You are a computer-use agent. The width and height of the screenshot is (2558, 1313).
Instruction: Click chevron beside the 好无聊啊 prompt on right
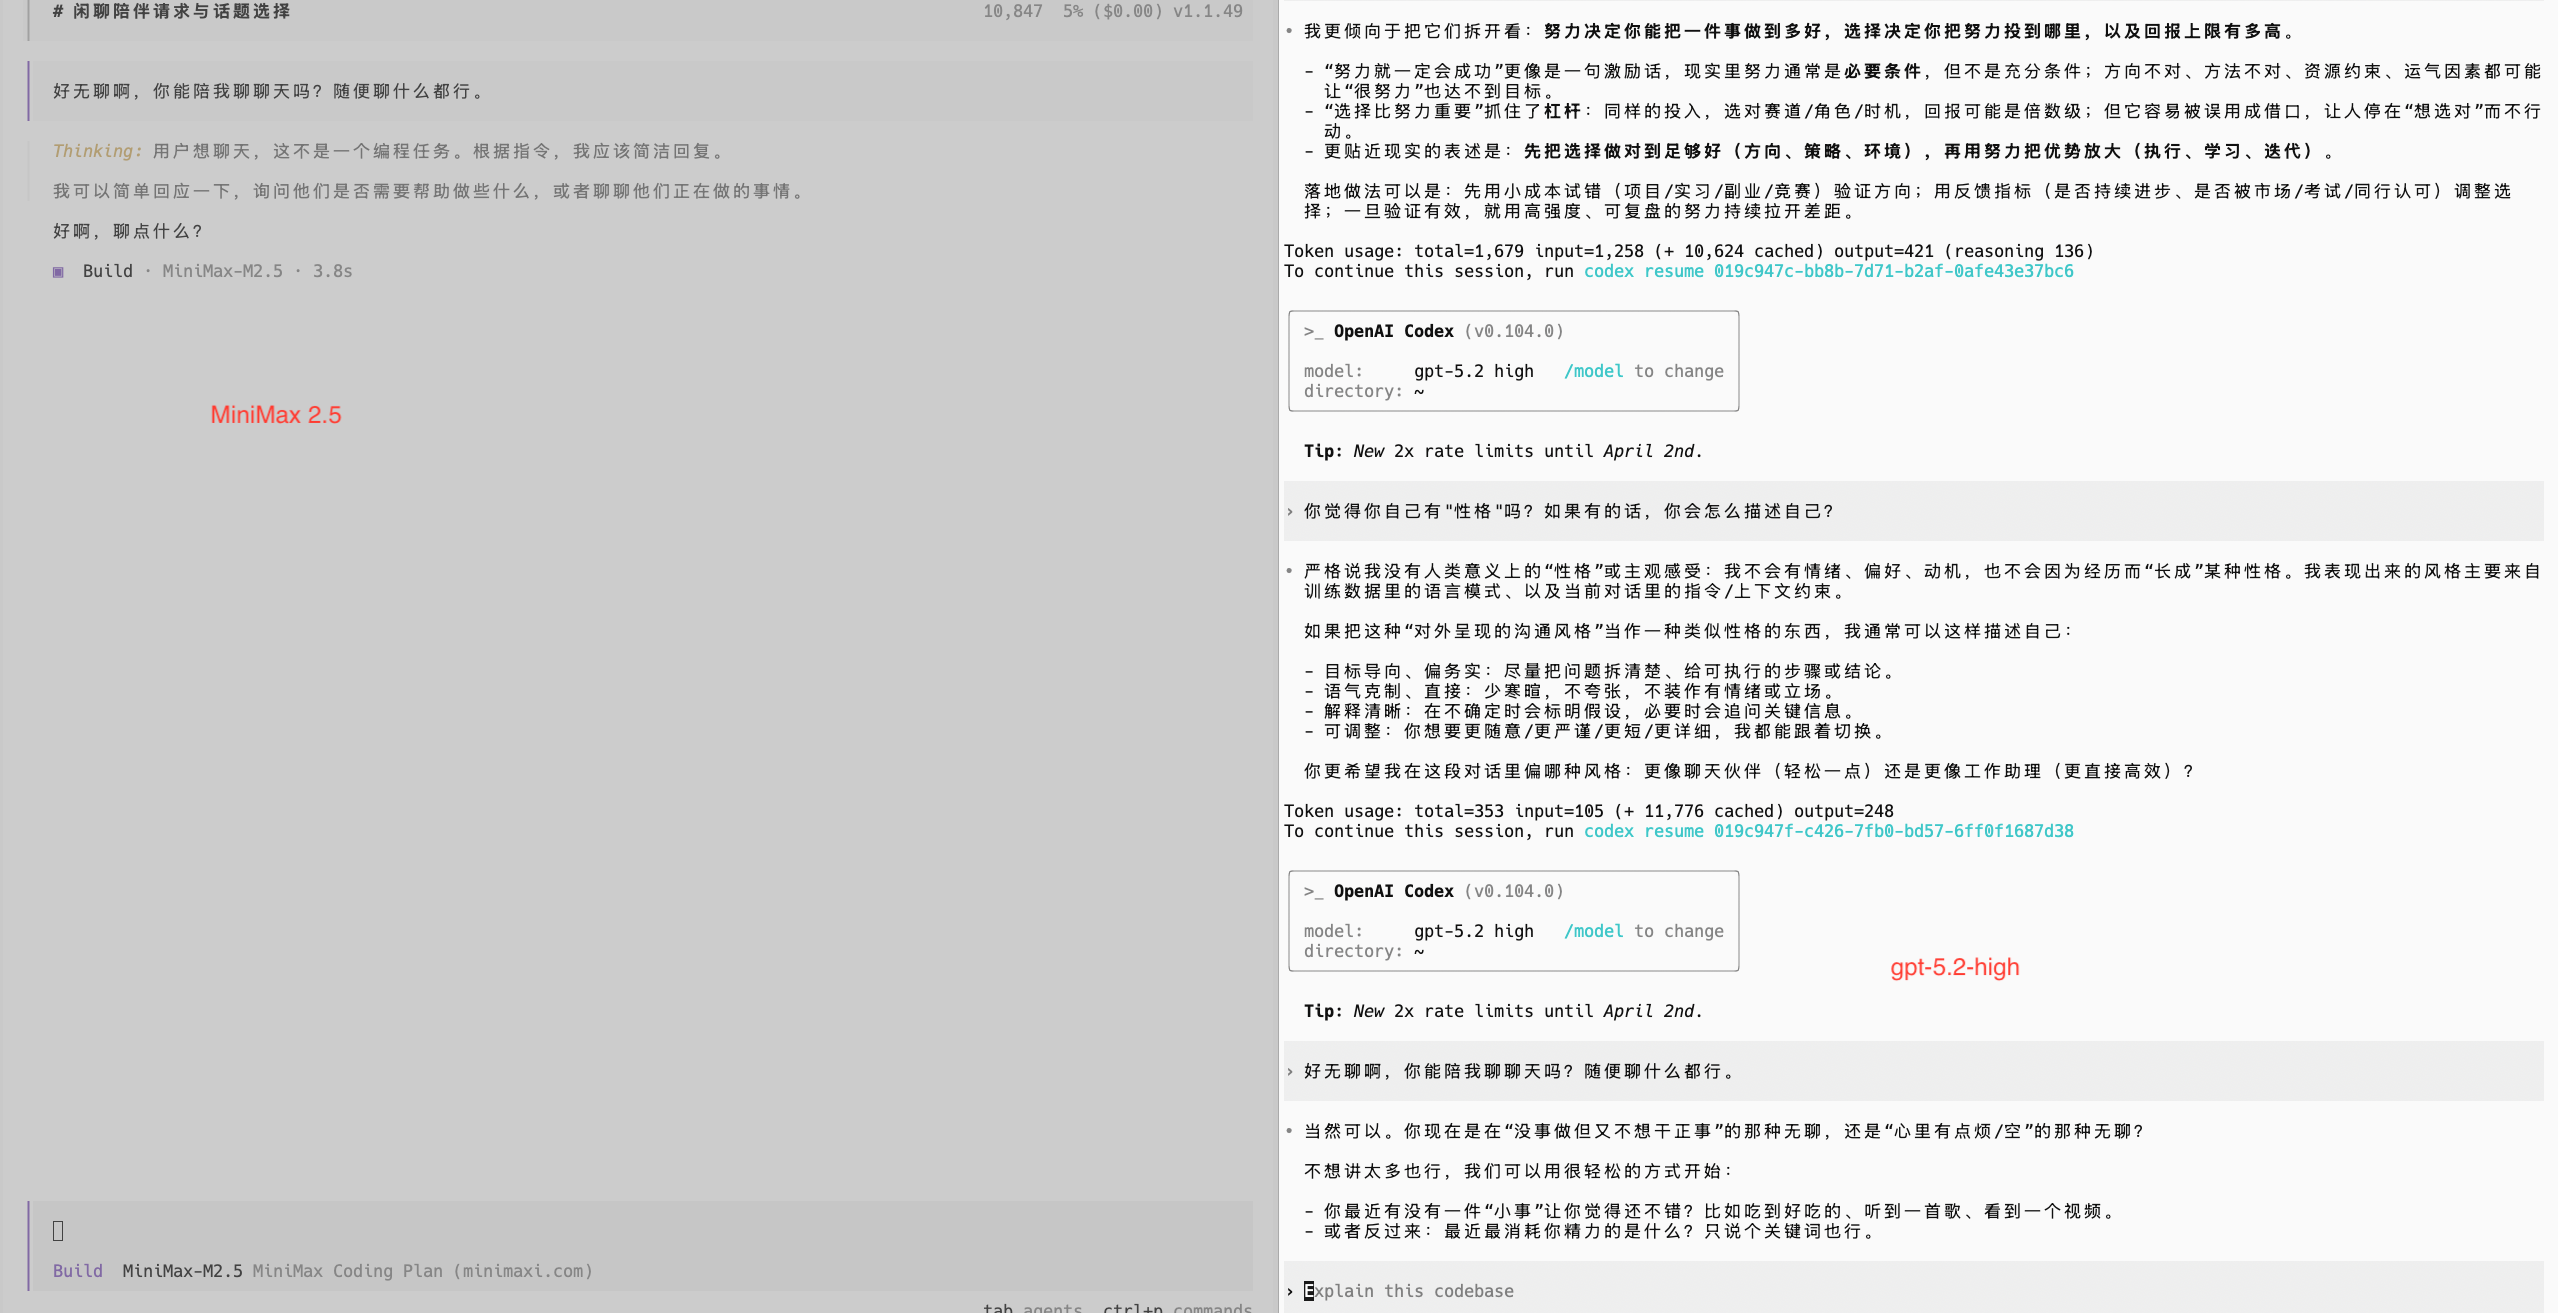(x=1290, y=1072)
